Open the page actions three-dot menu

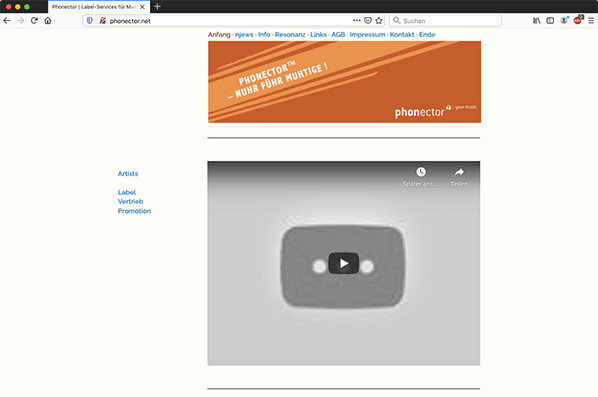(357, 21)
